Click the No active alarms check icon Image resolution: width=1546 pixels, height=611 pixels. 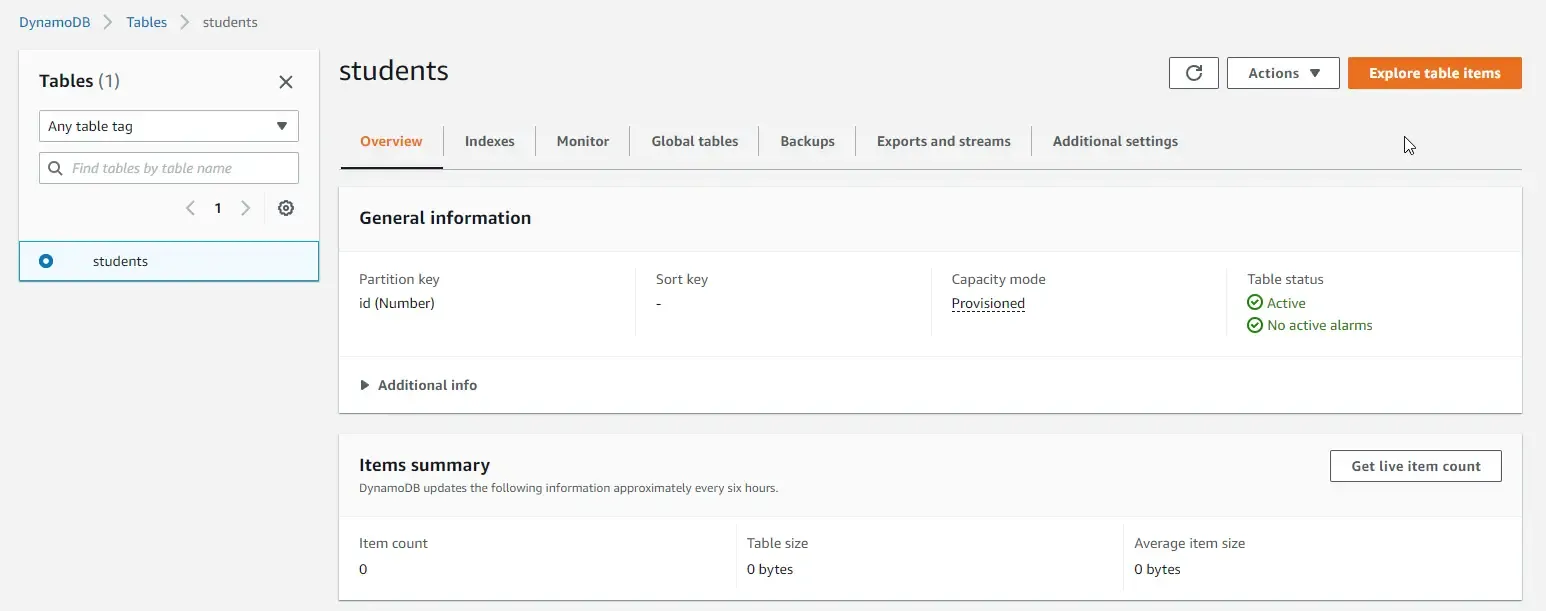click(1255, 325)
